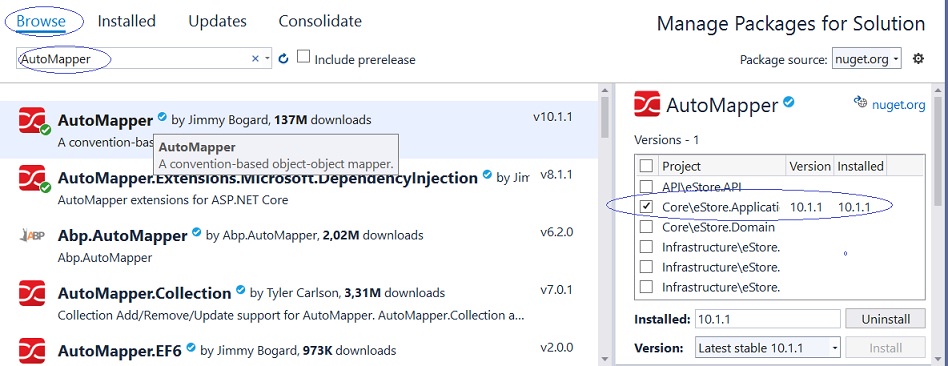
Task: Open NuGet settings gear icon
Action: (918, 59)
